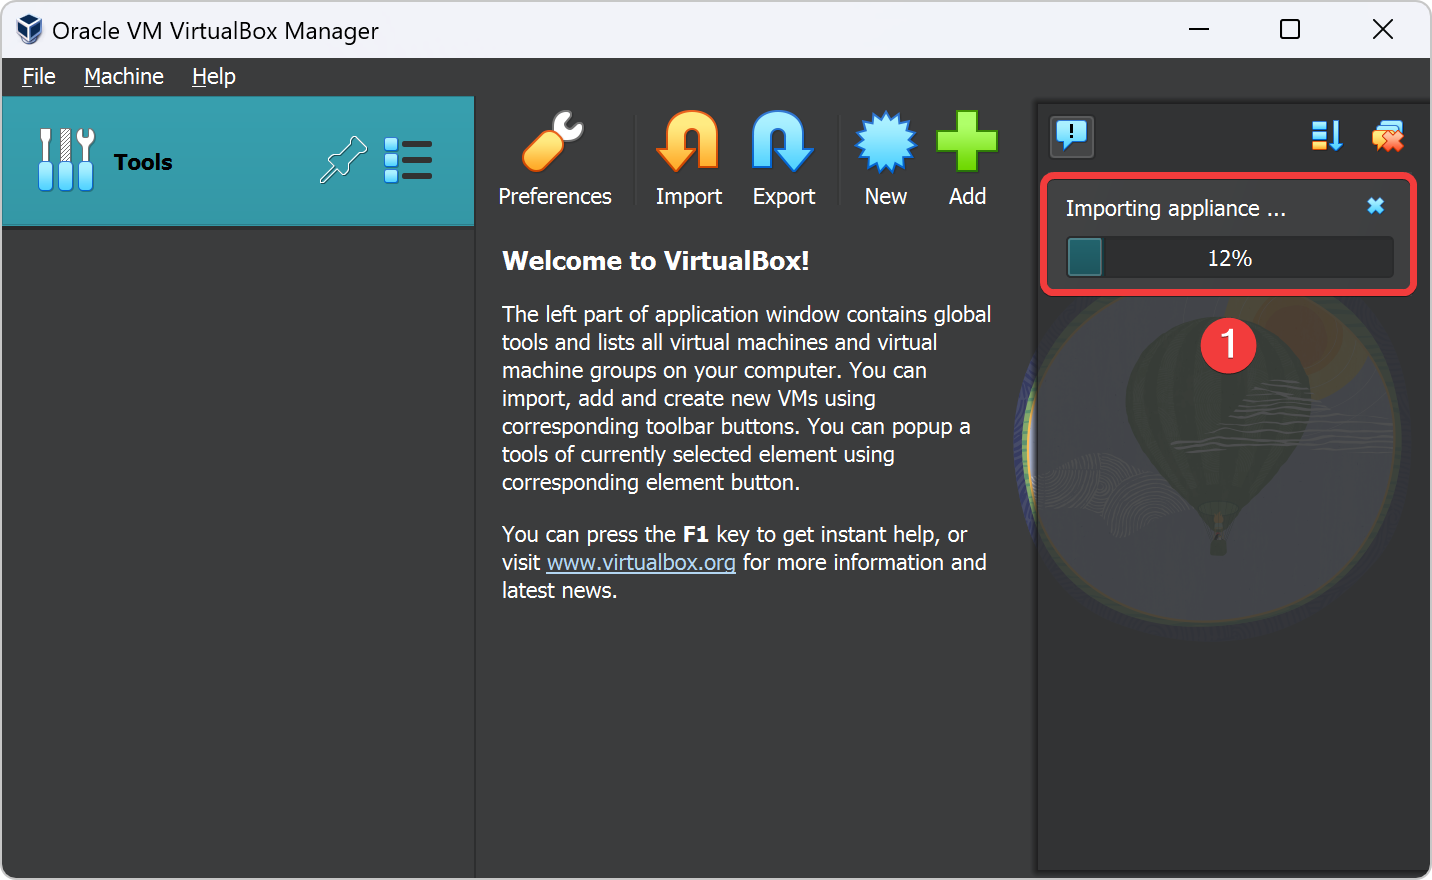1432x880 pixels.
Task: Create a New virtual machine
Action: tap(886, 159)
